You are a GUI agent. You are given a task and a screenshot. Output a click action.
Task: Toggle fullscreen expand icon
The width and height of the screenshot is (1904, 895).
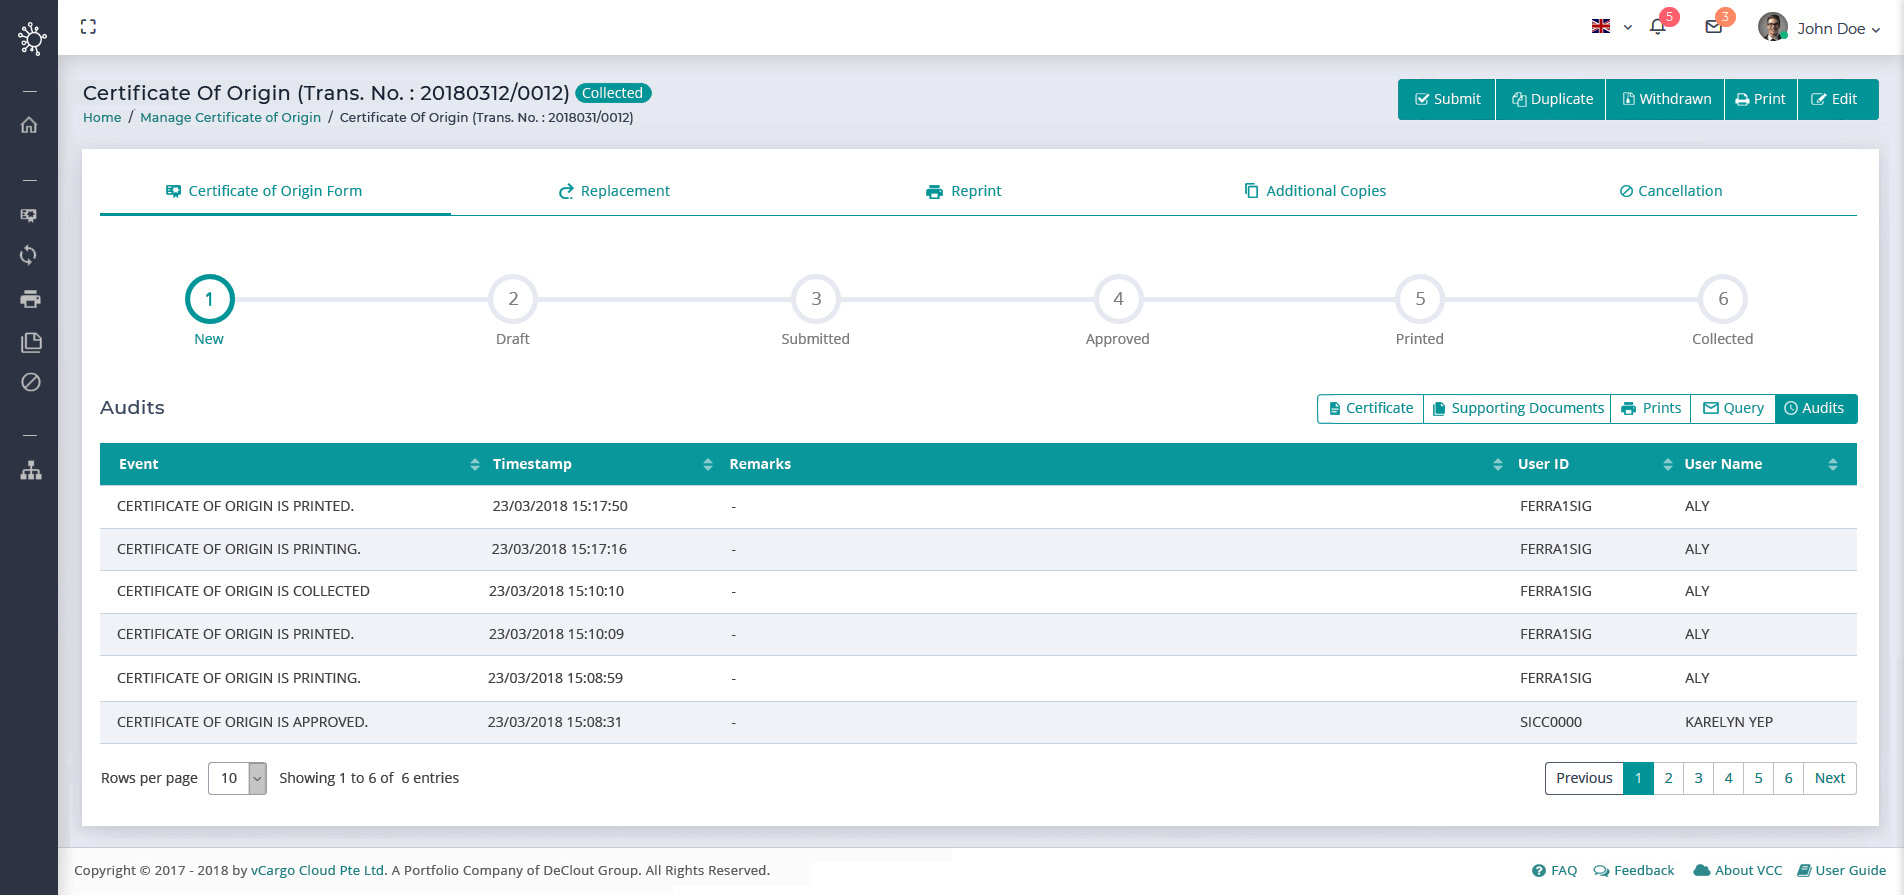pyautogui.click(x=88, y=27)
